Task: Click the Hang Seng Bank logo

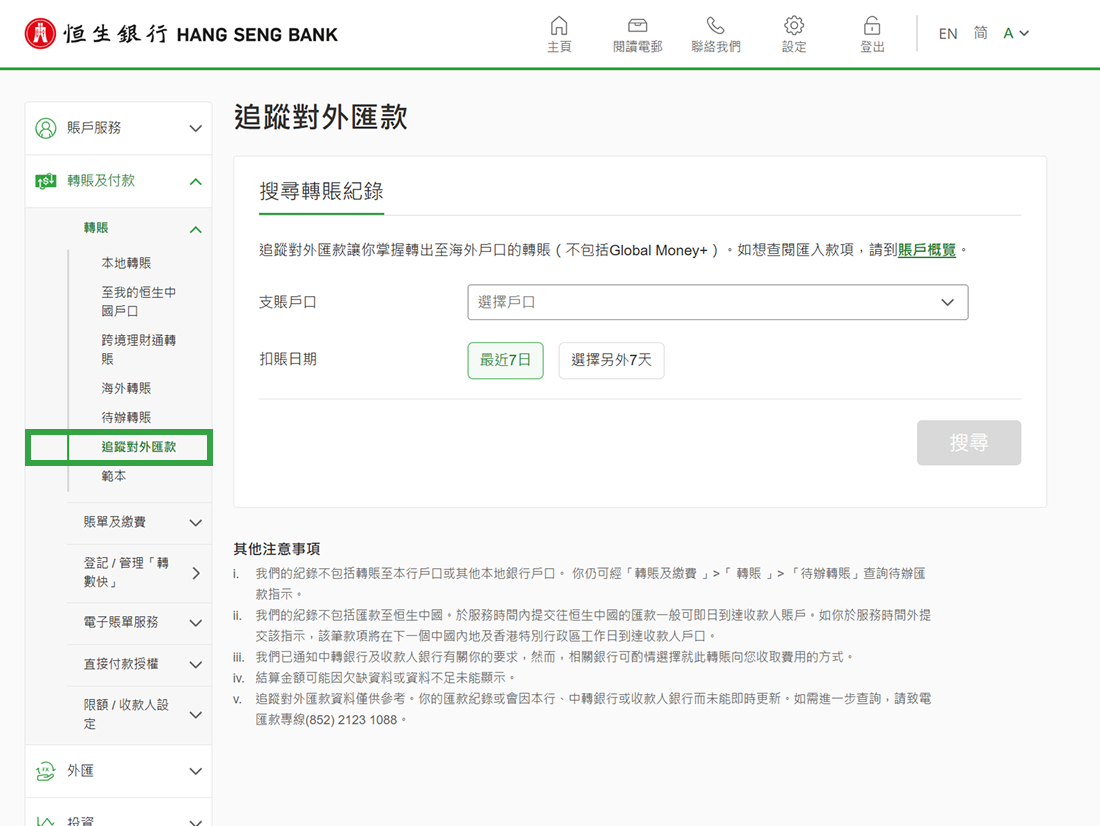Action: pyautogui.click(x=181, y=34)
